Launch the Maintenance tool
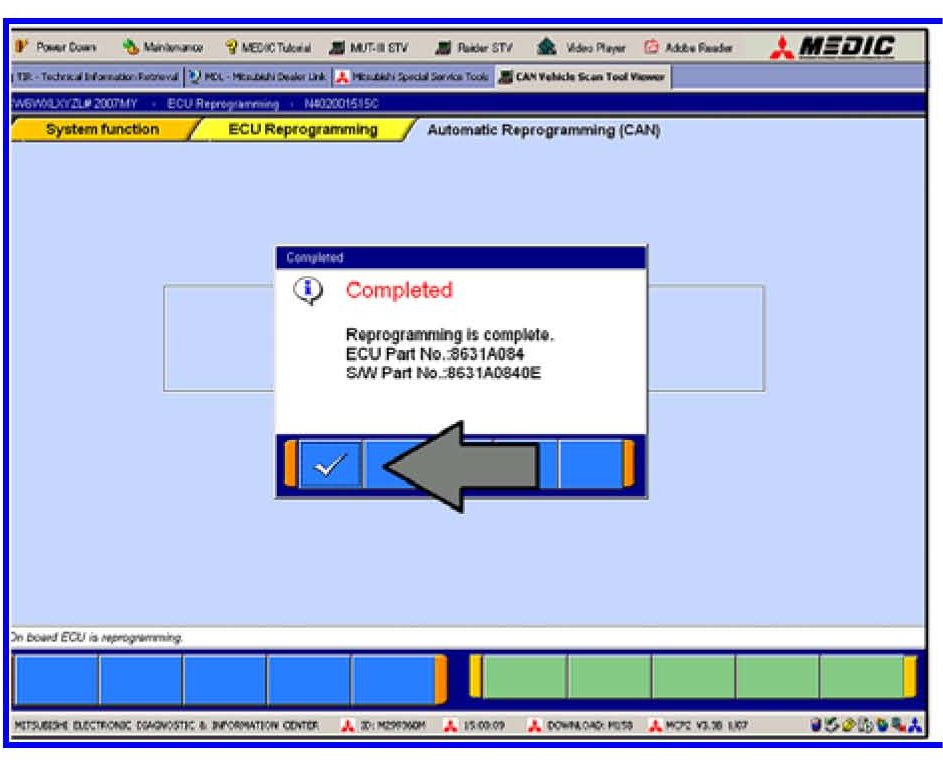Screen dimensions: 943x763 162,47
